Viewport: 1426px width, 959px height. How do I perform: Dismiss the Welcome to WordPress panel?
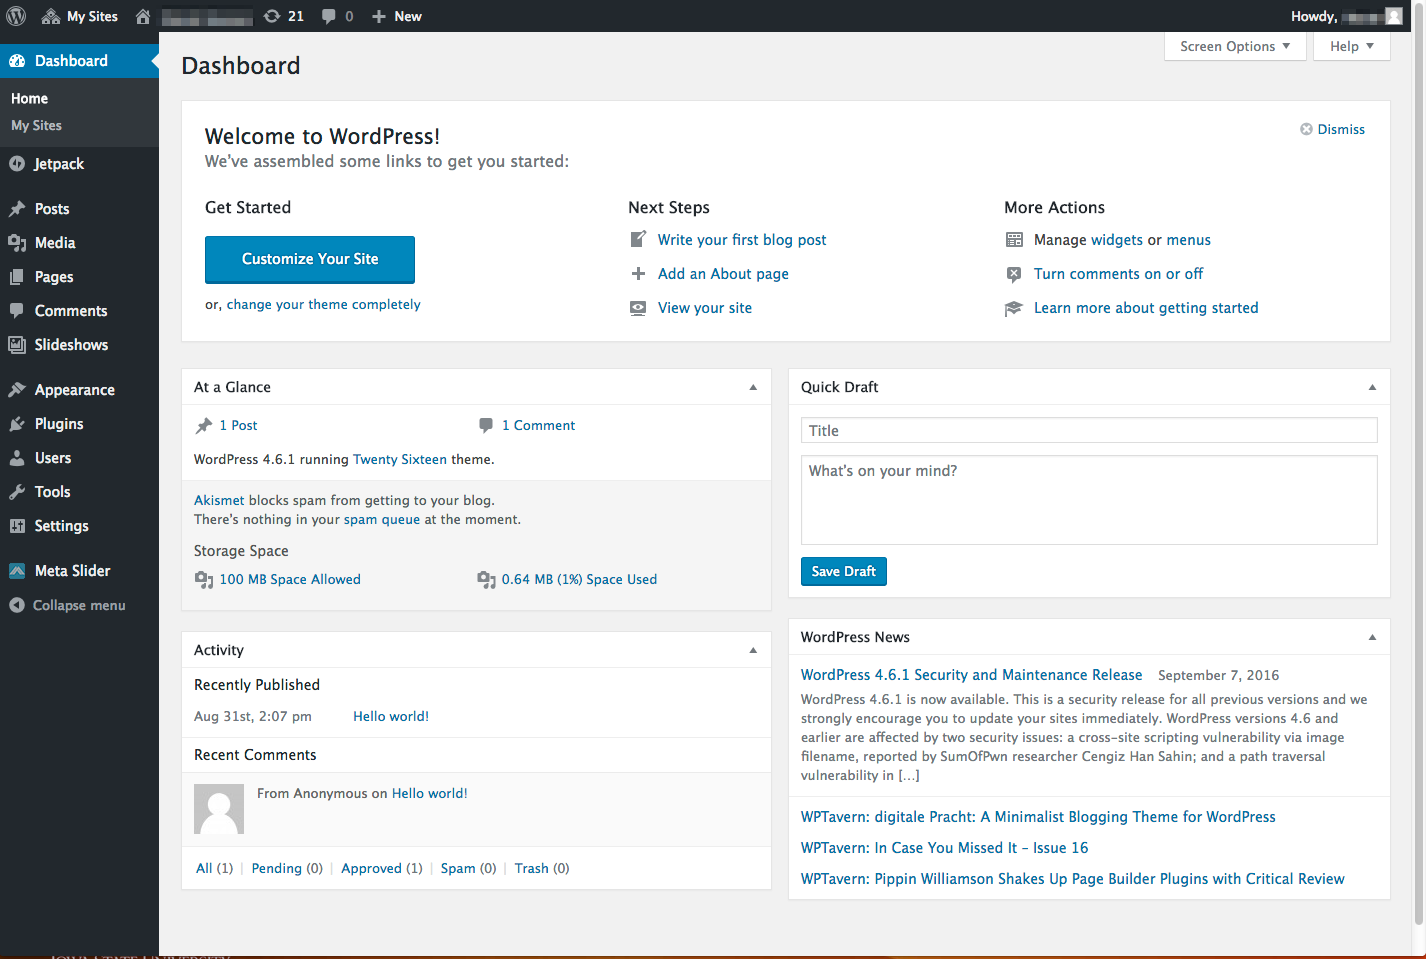[x=1332, y=129]
